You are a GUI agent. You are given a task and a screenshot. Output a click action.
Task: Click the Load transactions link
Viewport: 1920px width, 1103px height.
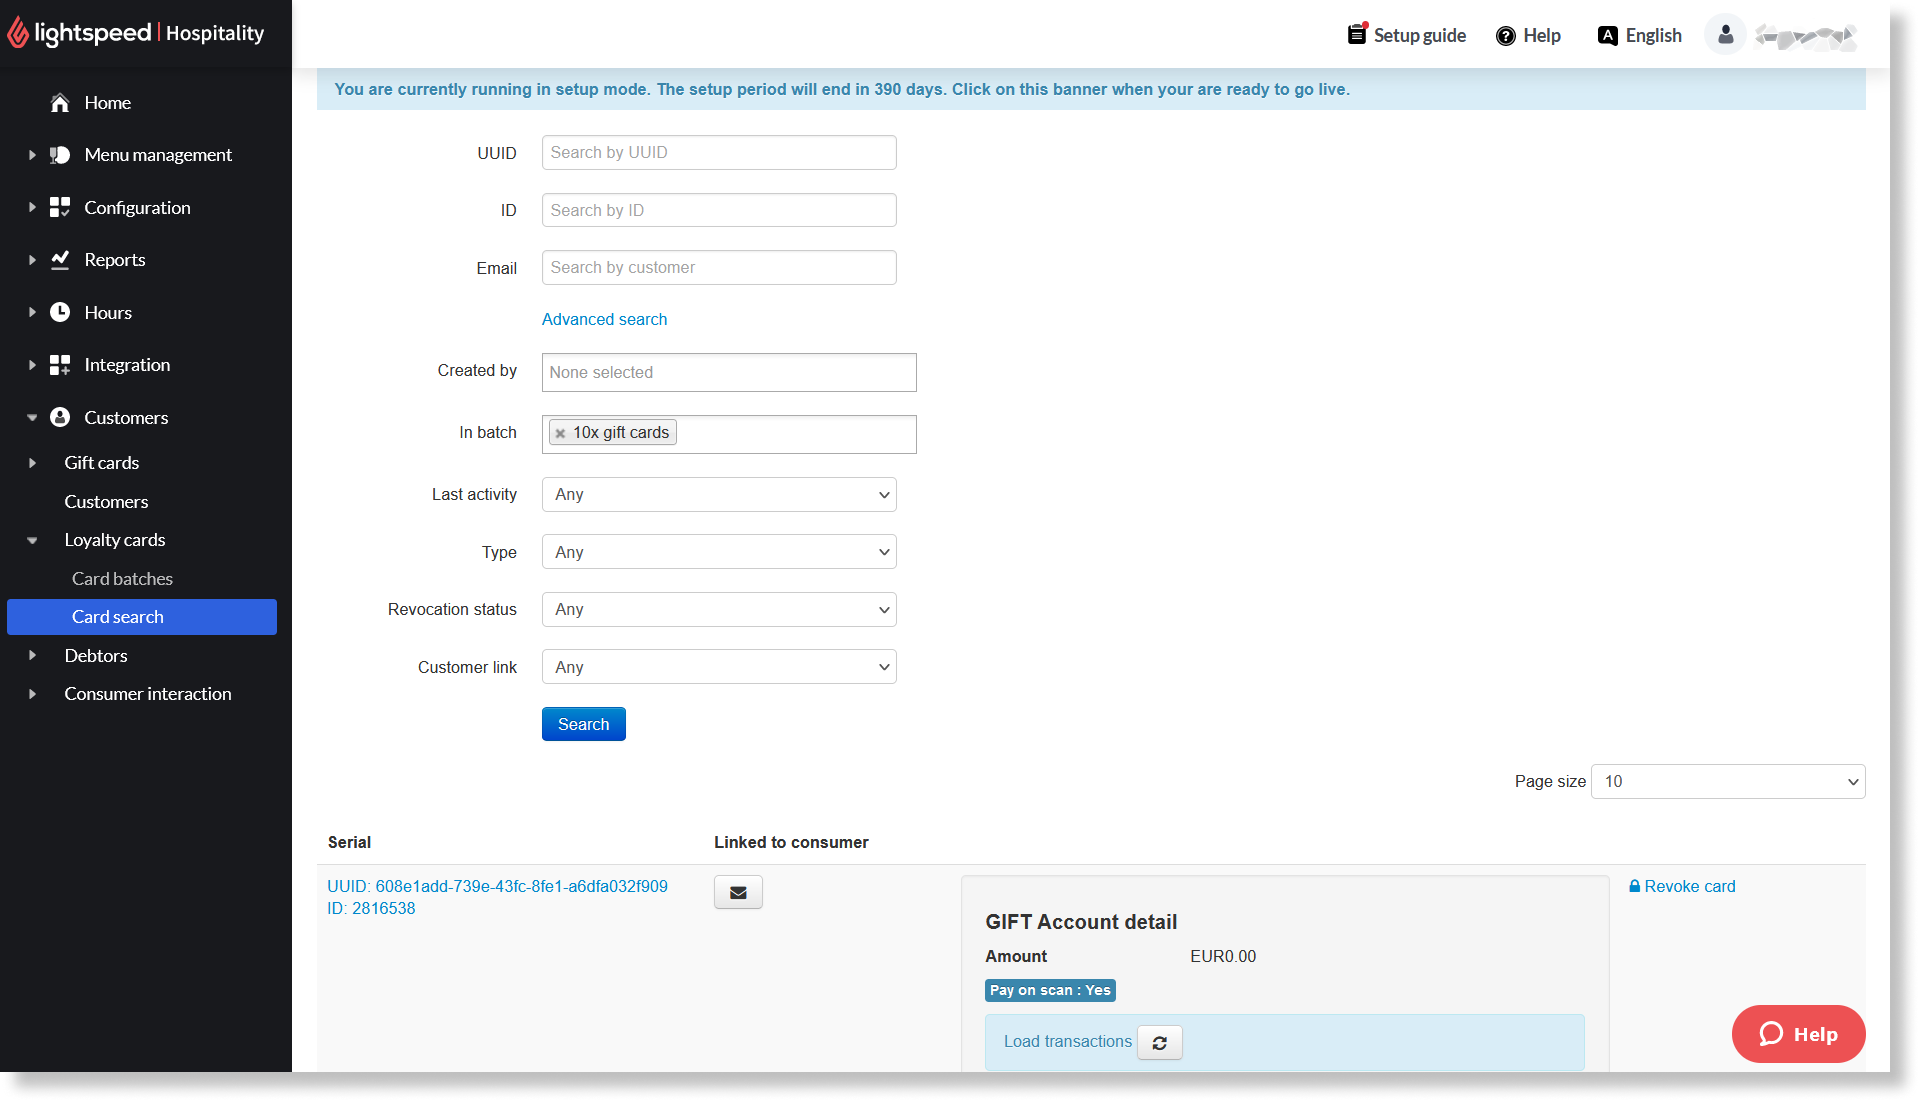(1068, 1042)
